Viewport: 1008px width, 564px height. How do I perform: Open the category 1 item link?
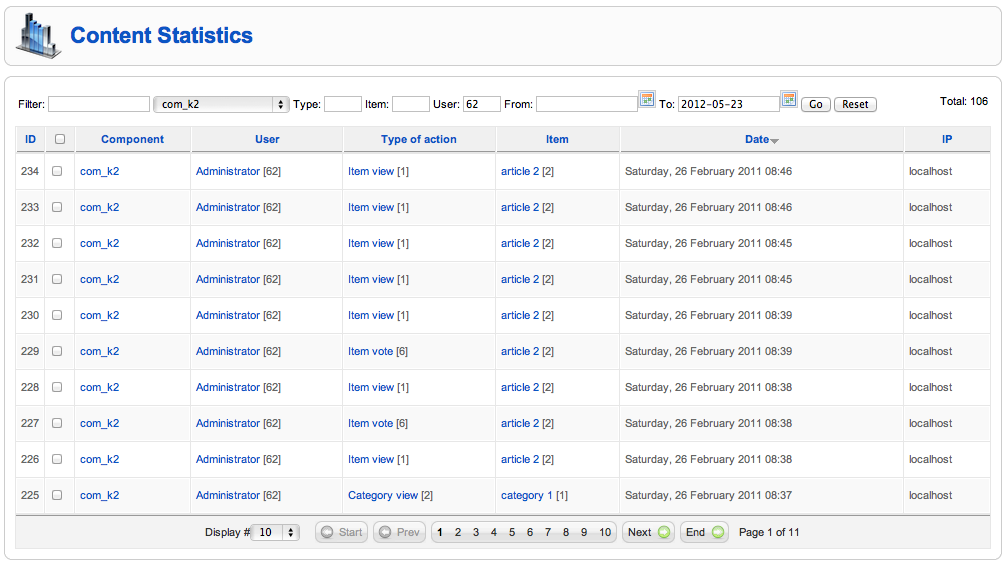tap(526, 495)
